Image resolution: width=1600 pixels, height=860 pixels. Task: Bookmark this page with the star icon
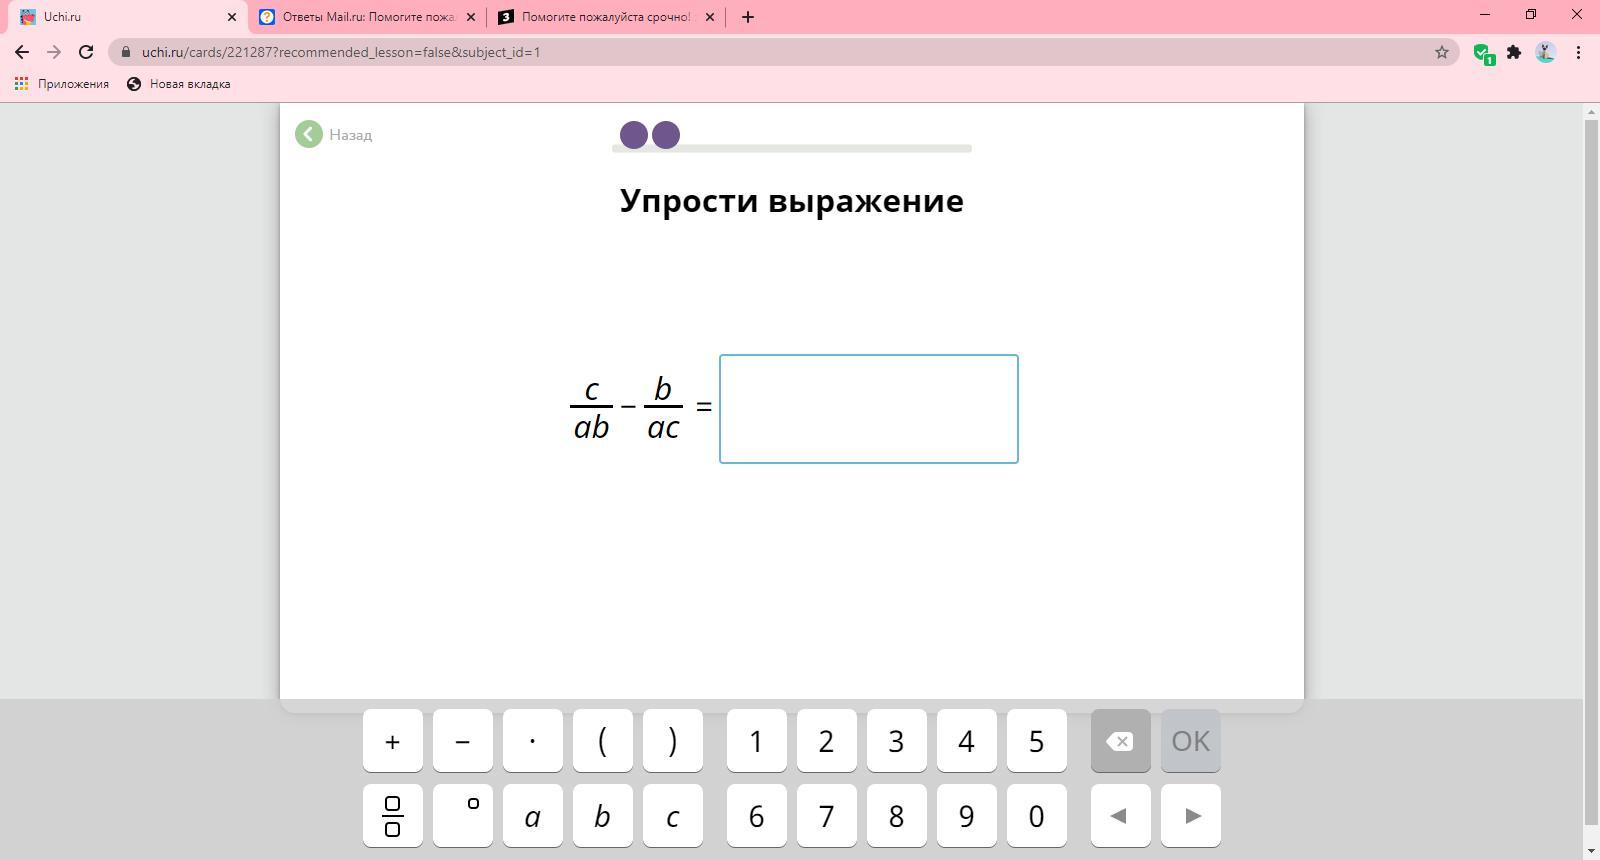tap(1442, 52)
